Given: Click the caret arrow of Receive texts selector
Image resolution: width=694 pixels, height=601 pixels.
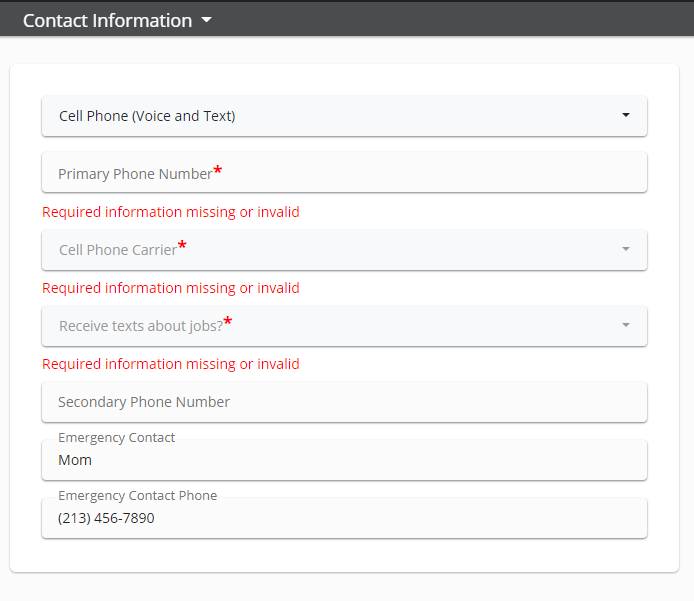Looking at the screenshot, I should (x=626, y=325).
